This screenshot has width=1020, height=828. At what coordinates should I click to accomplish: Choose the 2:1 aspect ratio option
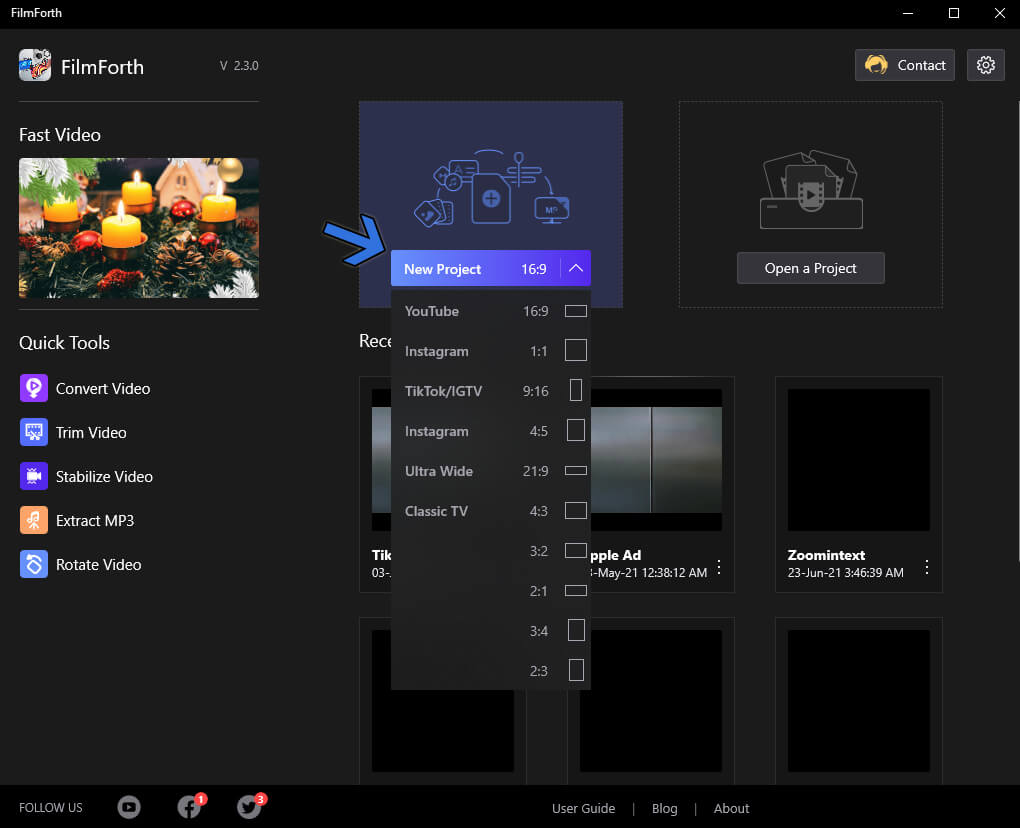491,591
